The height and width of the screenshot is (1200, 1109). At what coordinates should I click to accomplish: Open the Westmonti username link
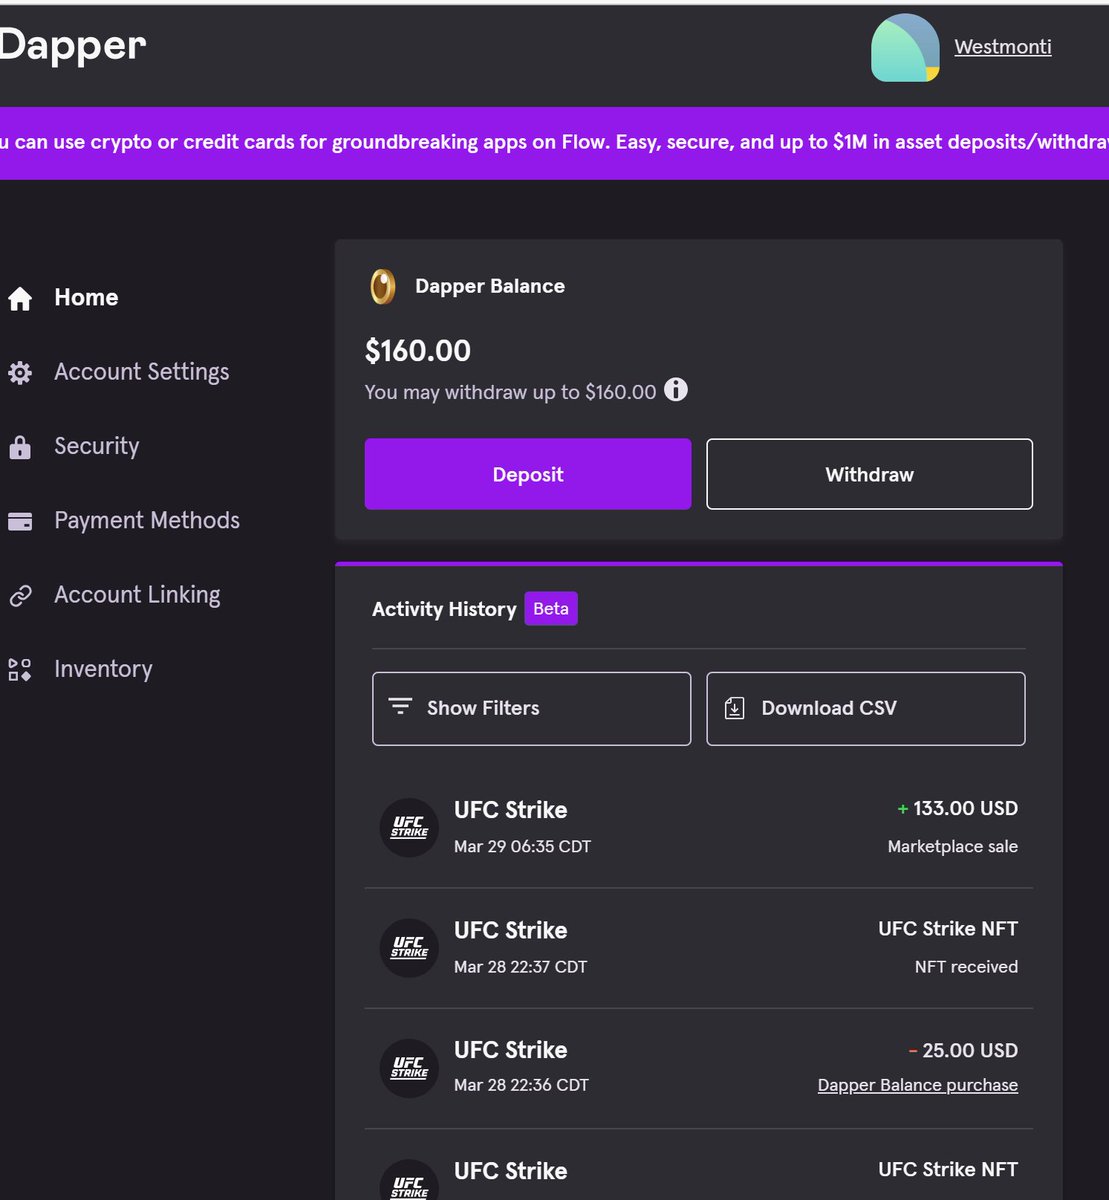1003,47
